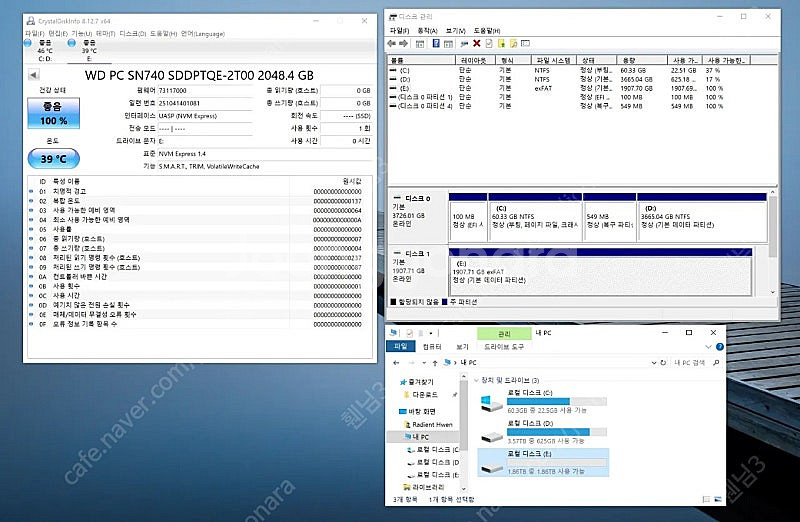
Task: Click the down arrow of the Disk Management disk pane scrollbar
Action: point(772,292)
